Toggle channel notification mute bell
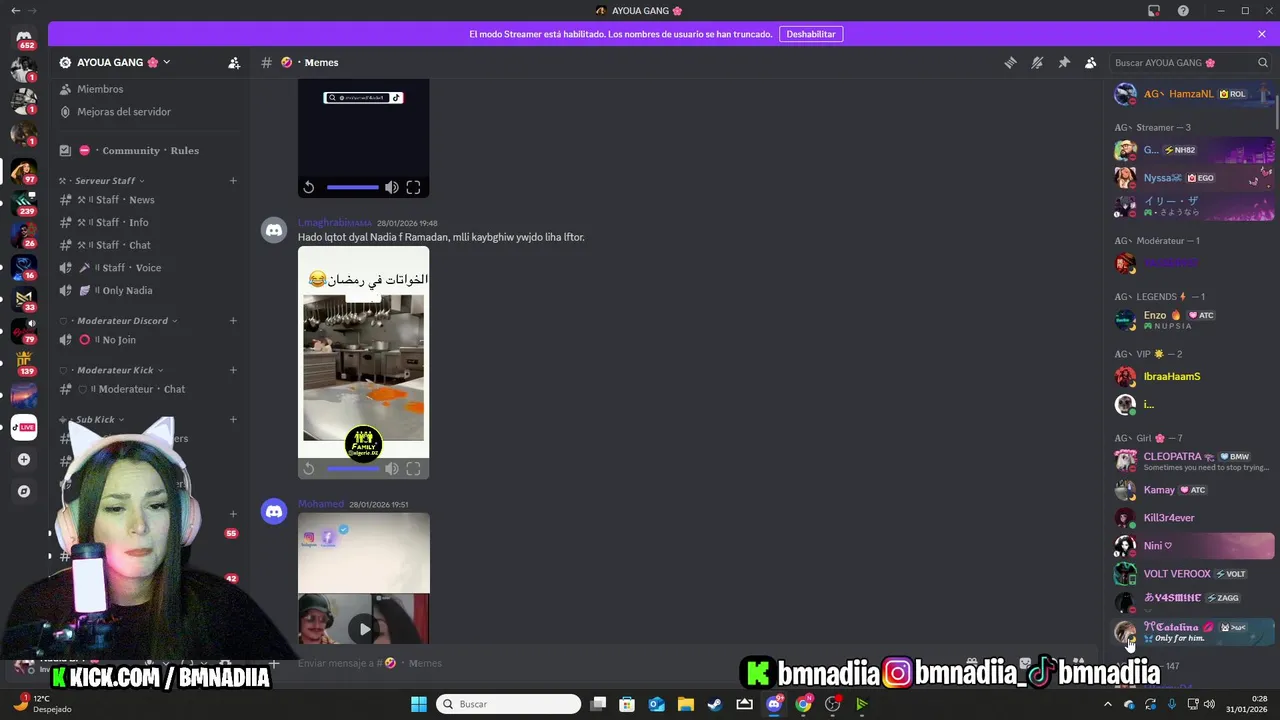This screenshot has height=720, width=1280. pyautogui.click(x=1037, y=62)
